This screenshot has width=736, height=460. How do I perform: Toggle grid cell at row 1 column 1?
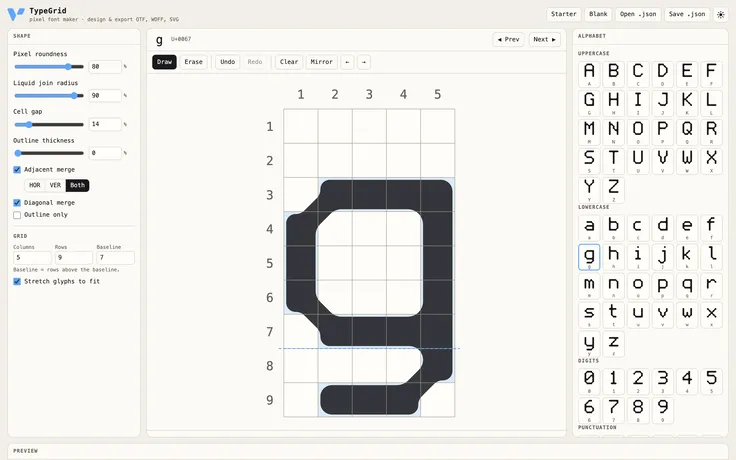pos(301,126)
